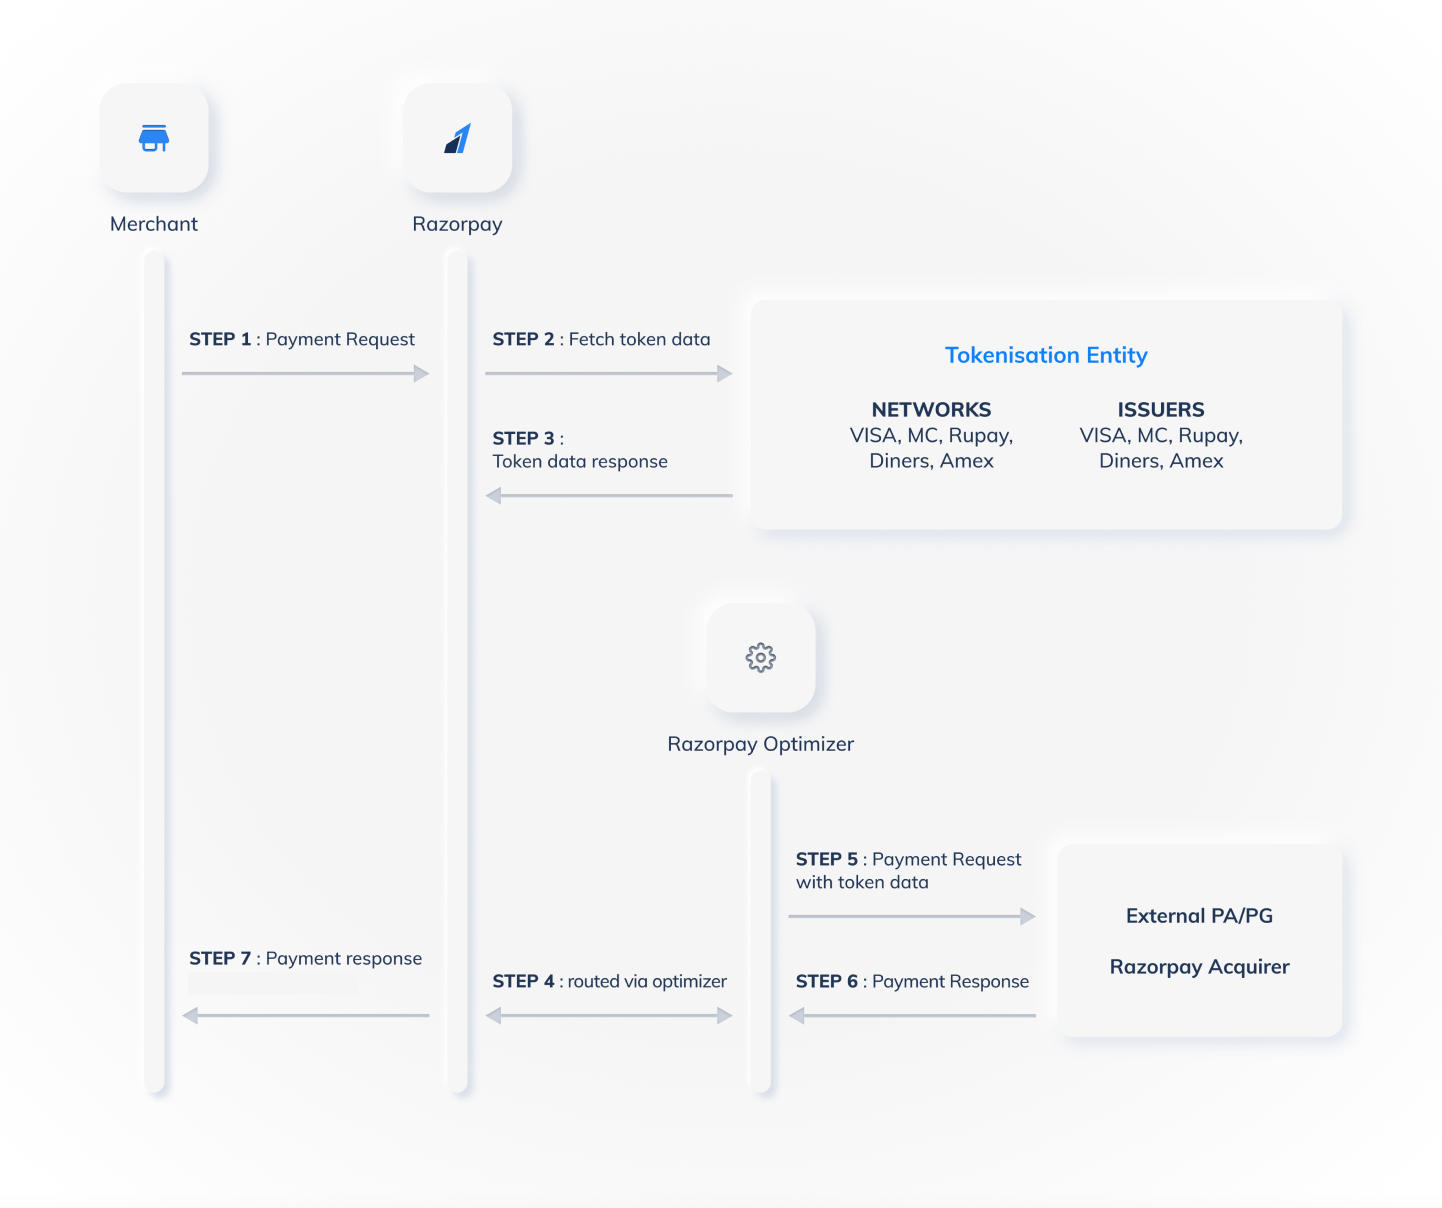Click the Razorpay logo icon
Image resolution: width=1442 pixels, height=1208 pixels.
(x=457, y=138)
